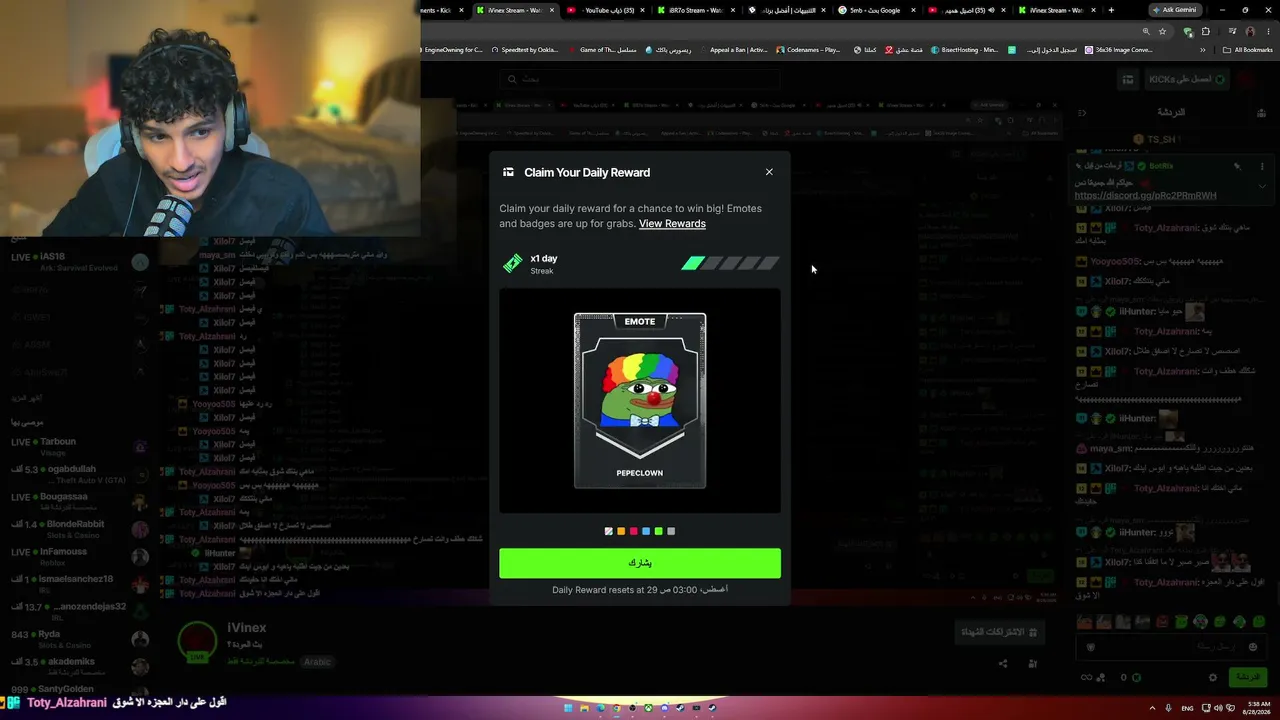Open the Xbox app from the taskbar
This screenshot has height=720, width=1280.
pyautogui.click(x=649, y=708)
